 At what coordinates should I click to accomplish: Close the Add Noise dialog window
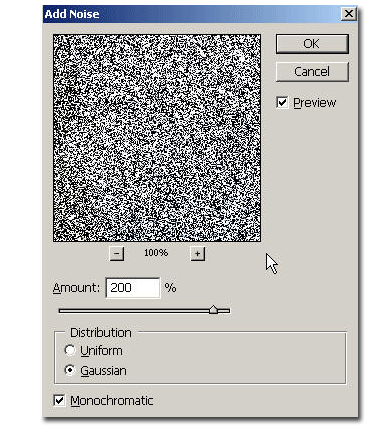pos(349,14)
